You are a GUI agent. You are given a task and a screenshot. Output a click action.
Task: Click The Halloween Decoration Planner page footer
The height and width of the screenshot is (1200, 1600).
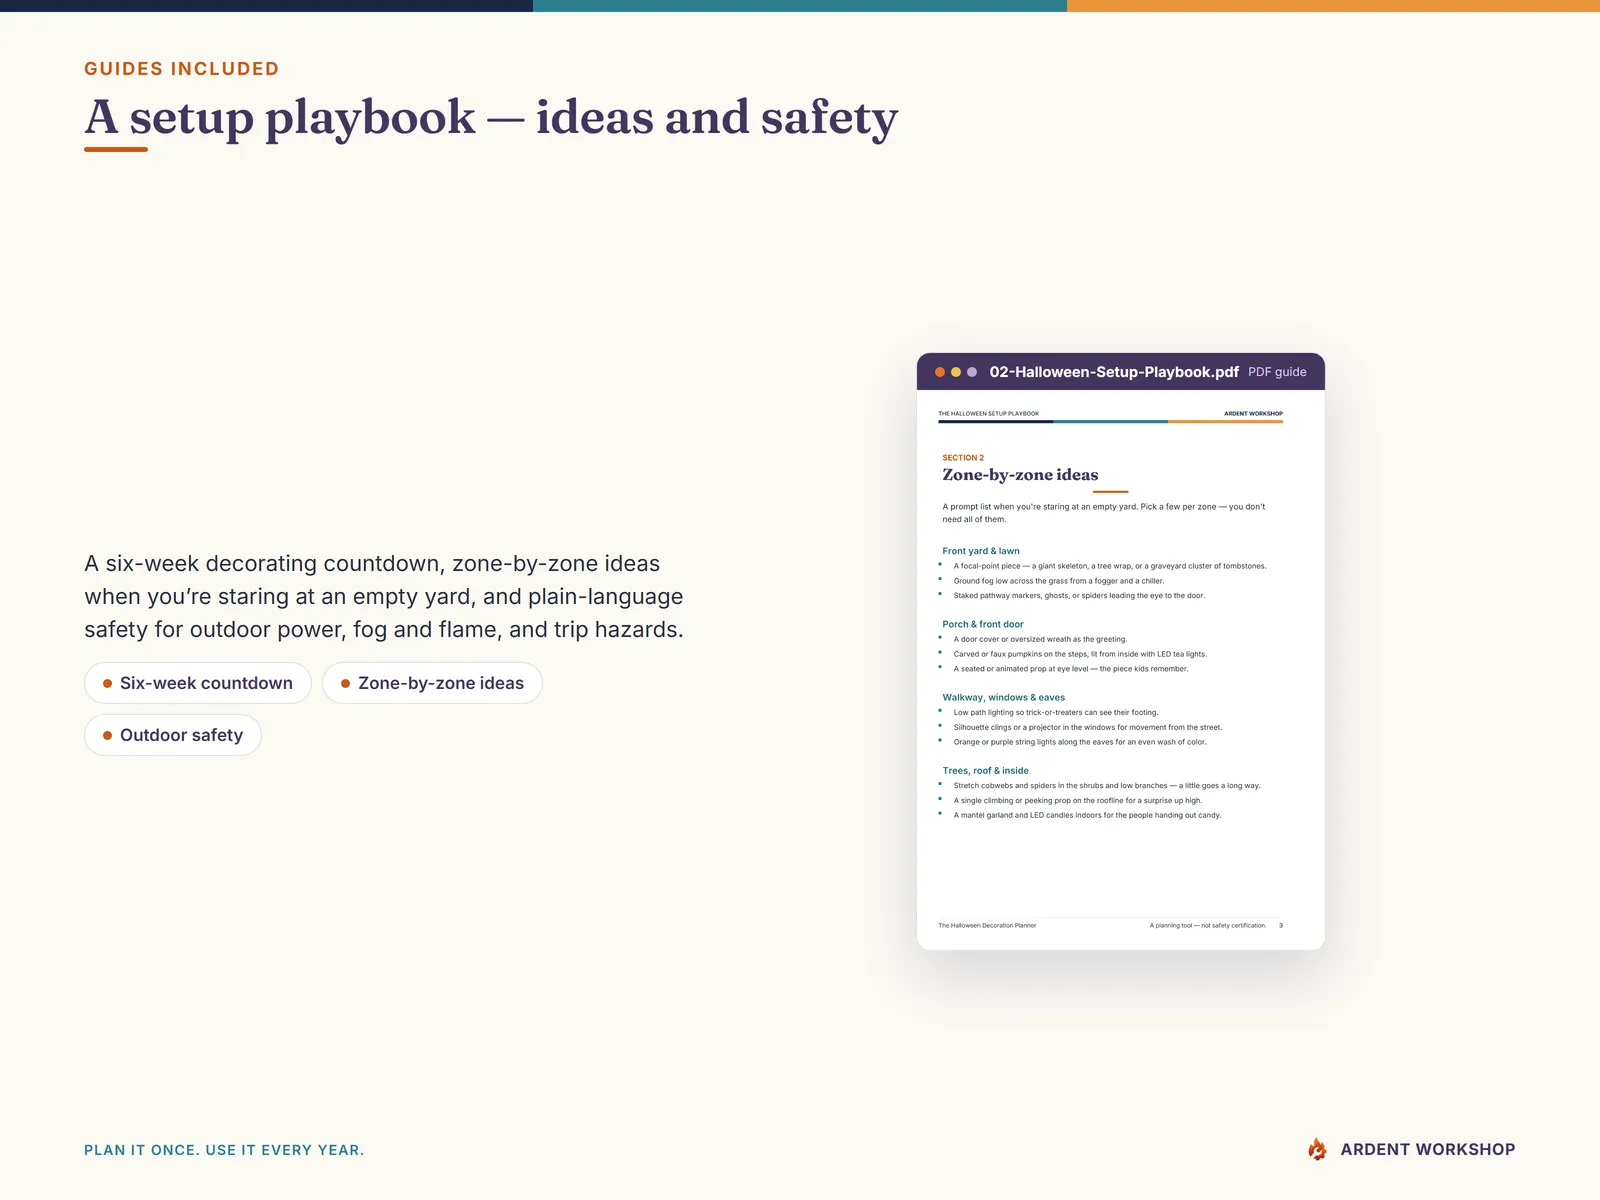(987, 926)
